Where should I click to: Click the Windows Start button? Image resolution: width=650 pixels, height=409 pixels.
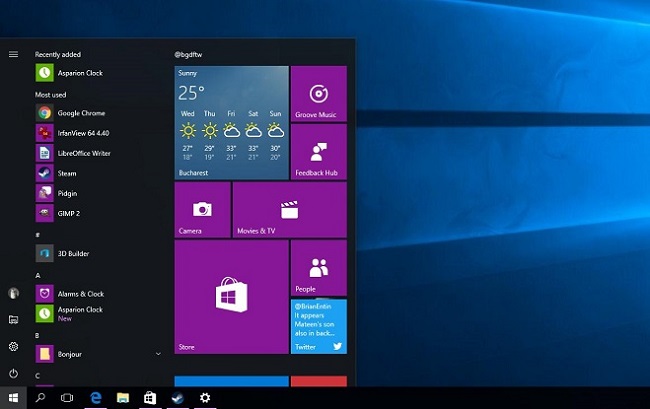pos(13,398)
